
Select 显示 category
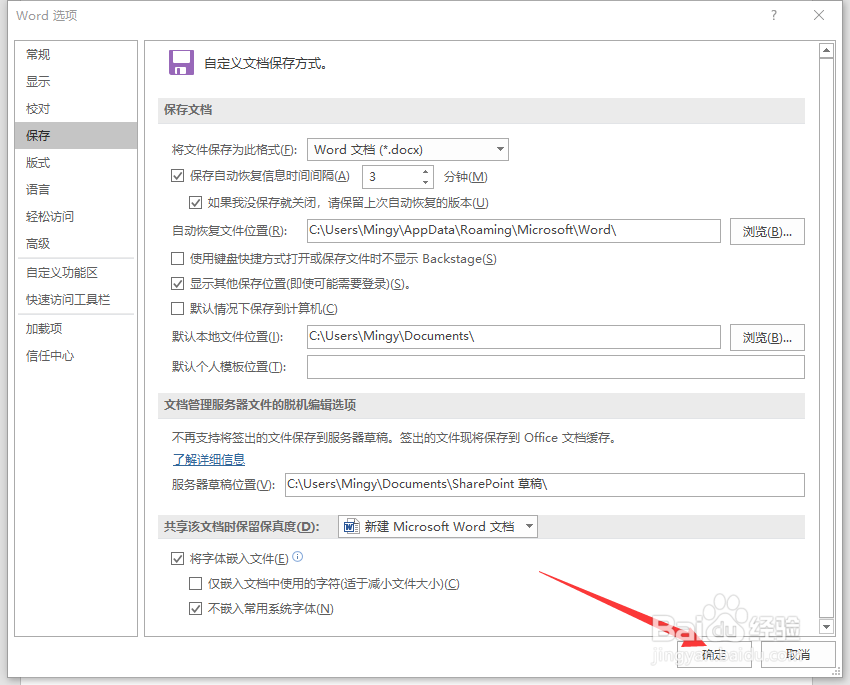76,81
